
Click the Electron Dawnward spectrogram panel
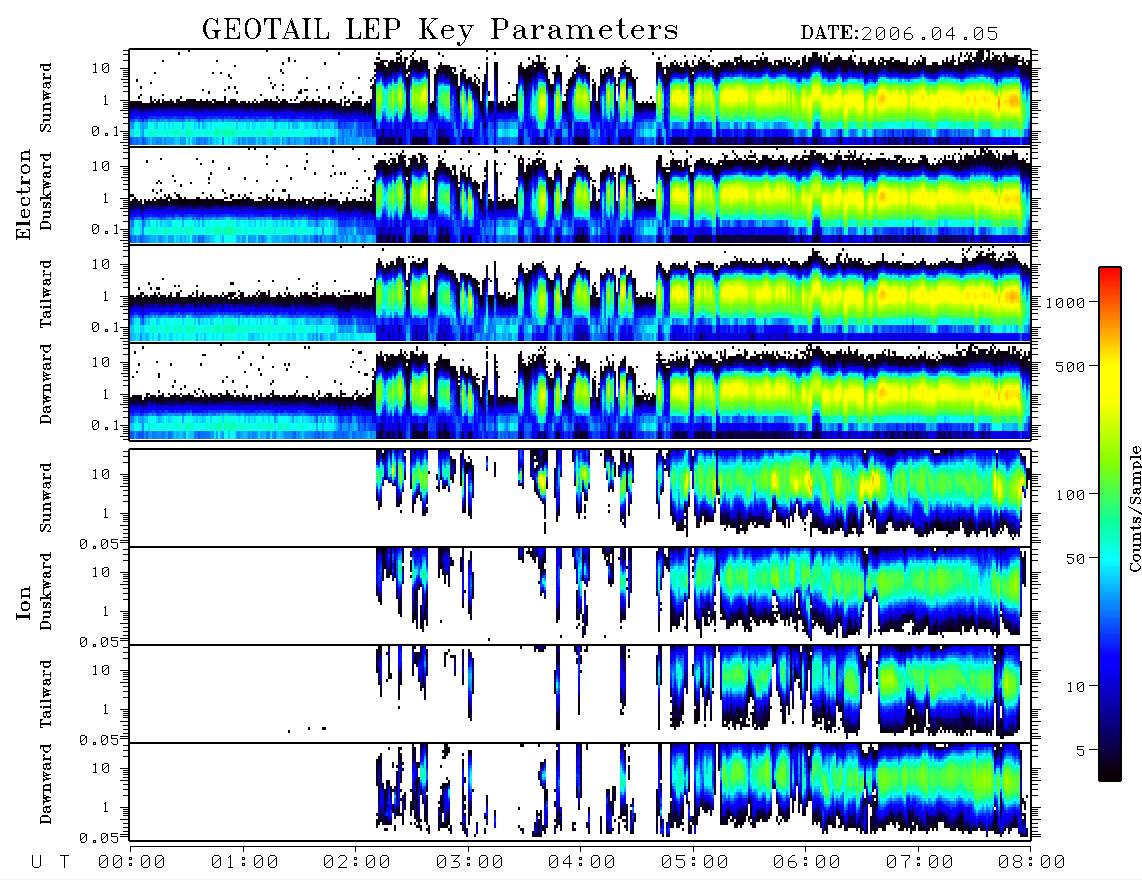click(x=580, y=391)
